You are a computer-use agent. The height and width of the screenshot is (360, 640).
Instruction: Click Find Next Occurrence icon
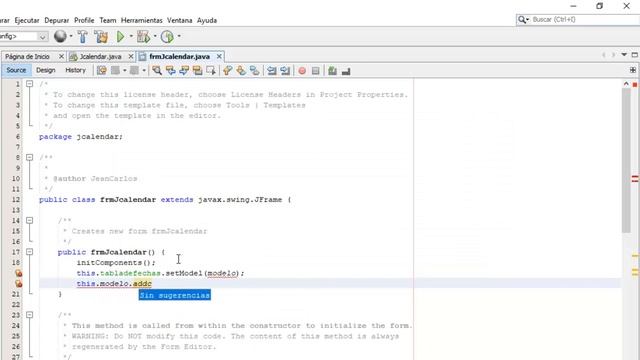(184, 71)
